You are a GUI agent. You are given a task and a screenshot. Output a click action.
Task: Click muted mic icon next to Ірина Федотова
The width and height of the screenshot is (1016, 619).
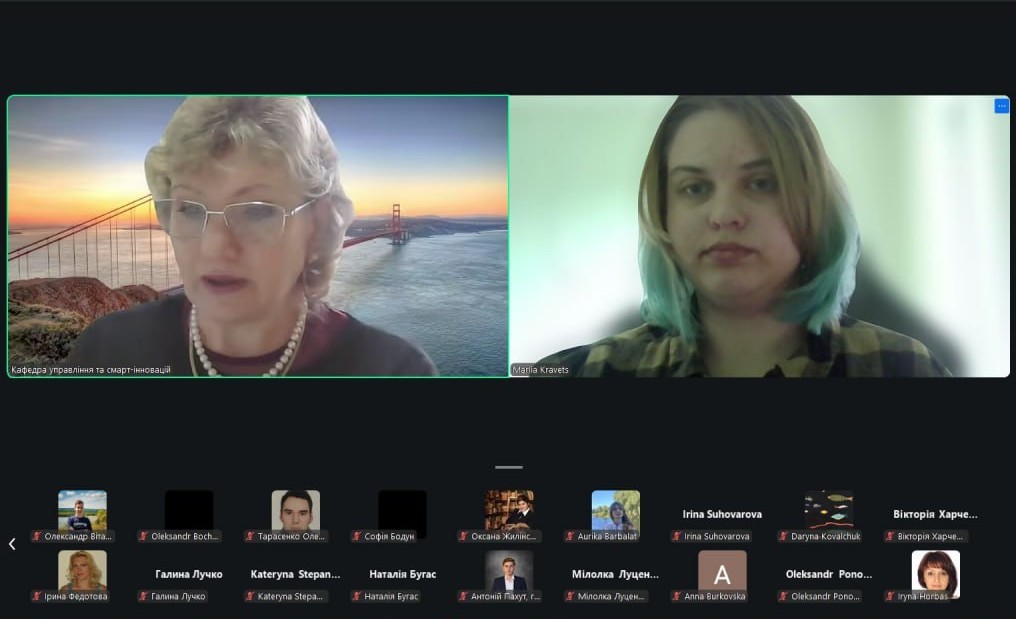[x=37, y=597]
